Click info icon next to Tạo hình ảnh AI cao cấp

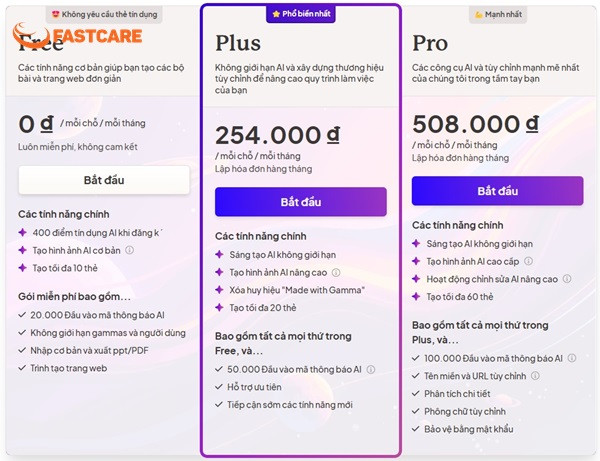528,261
